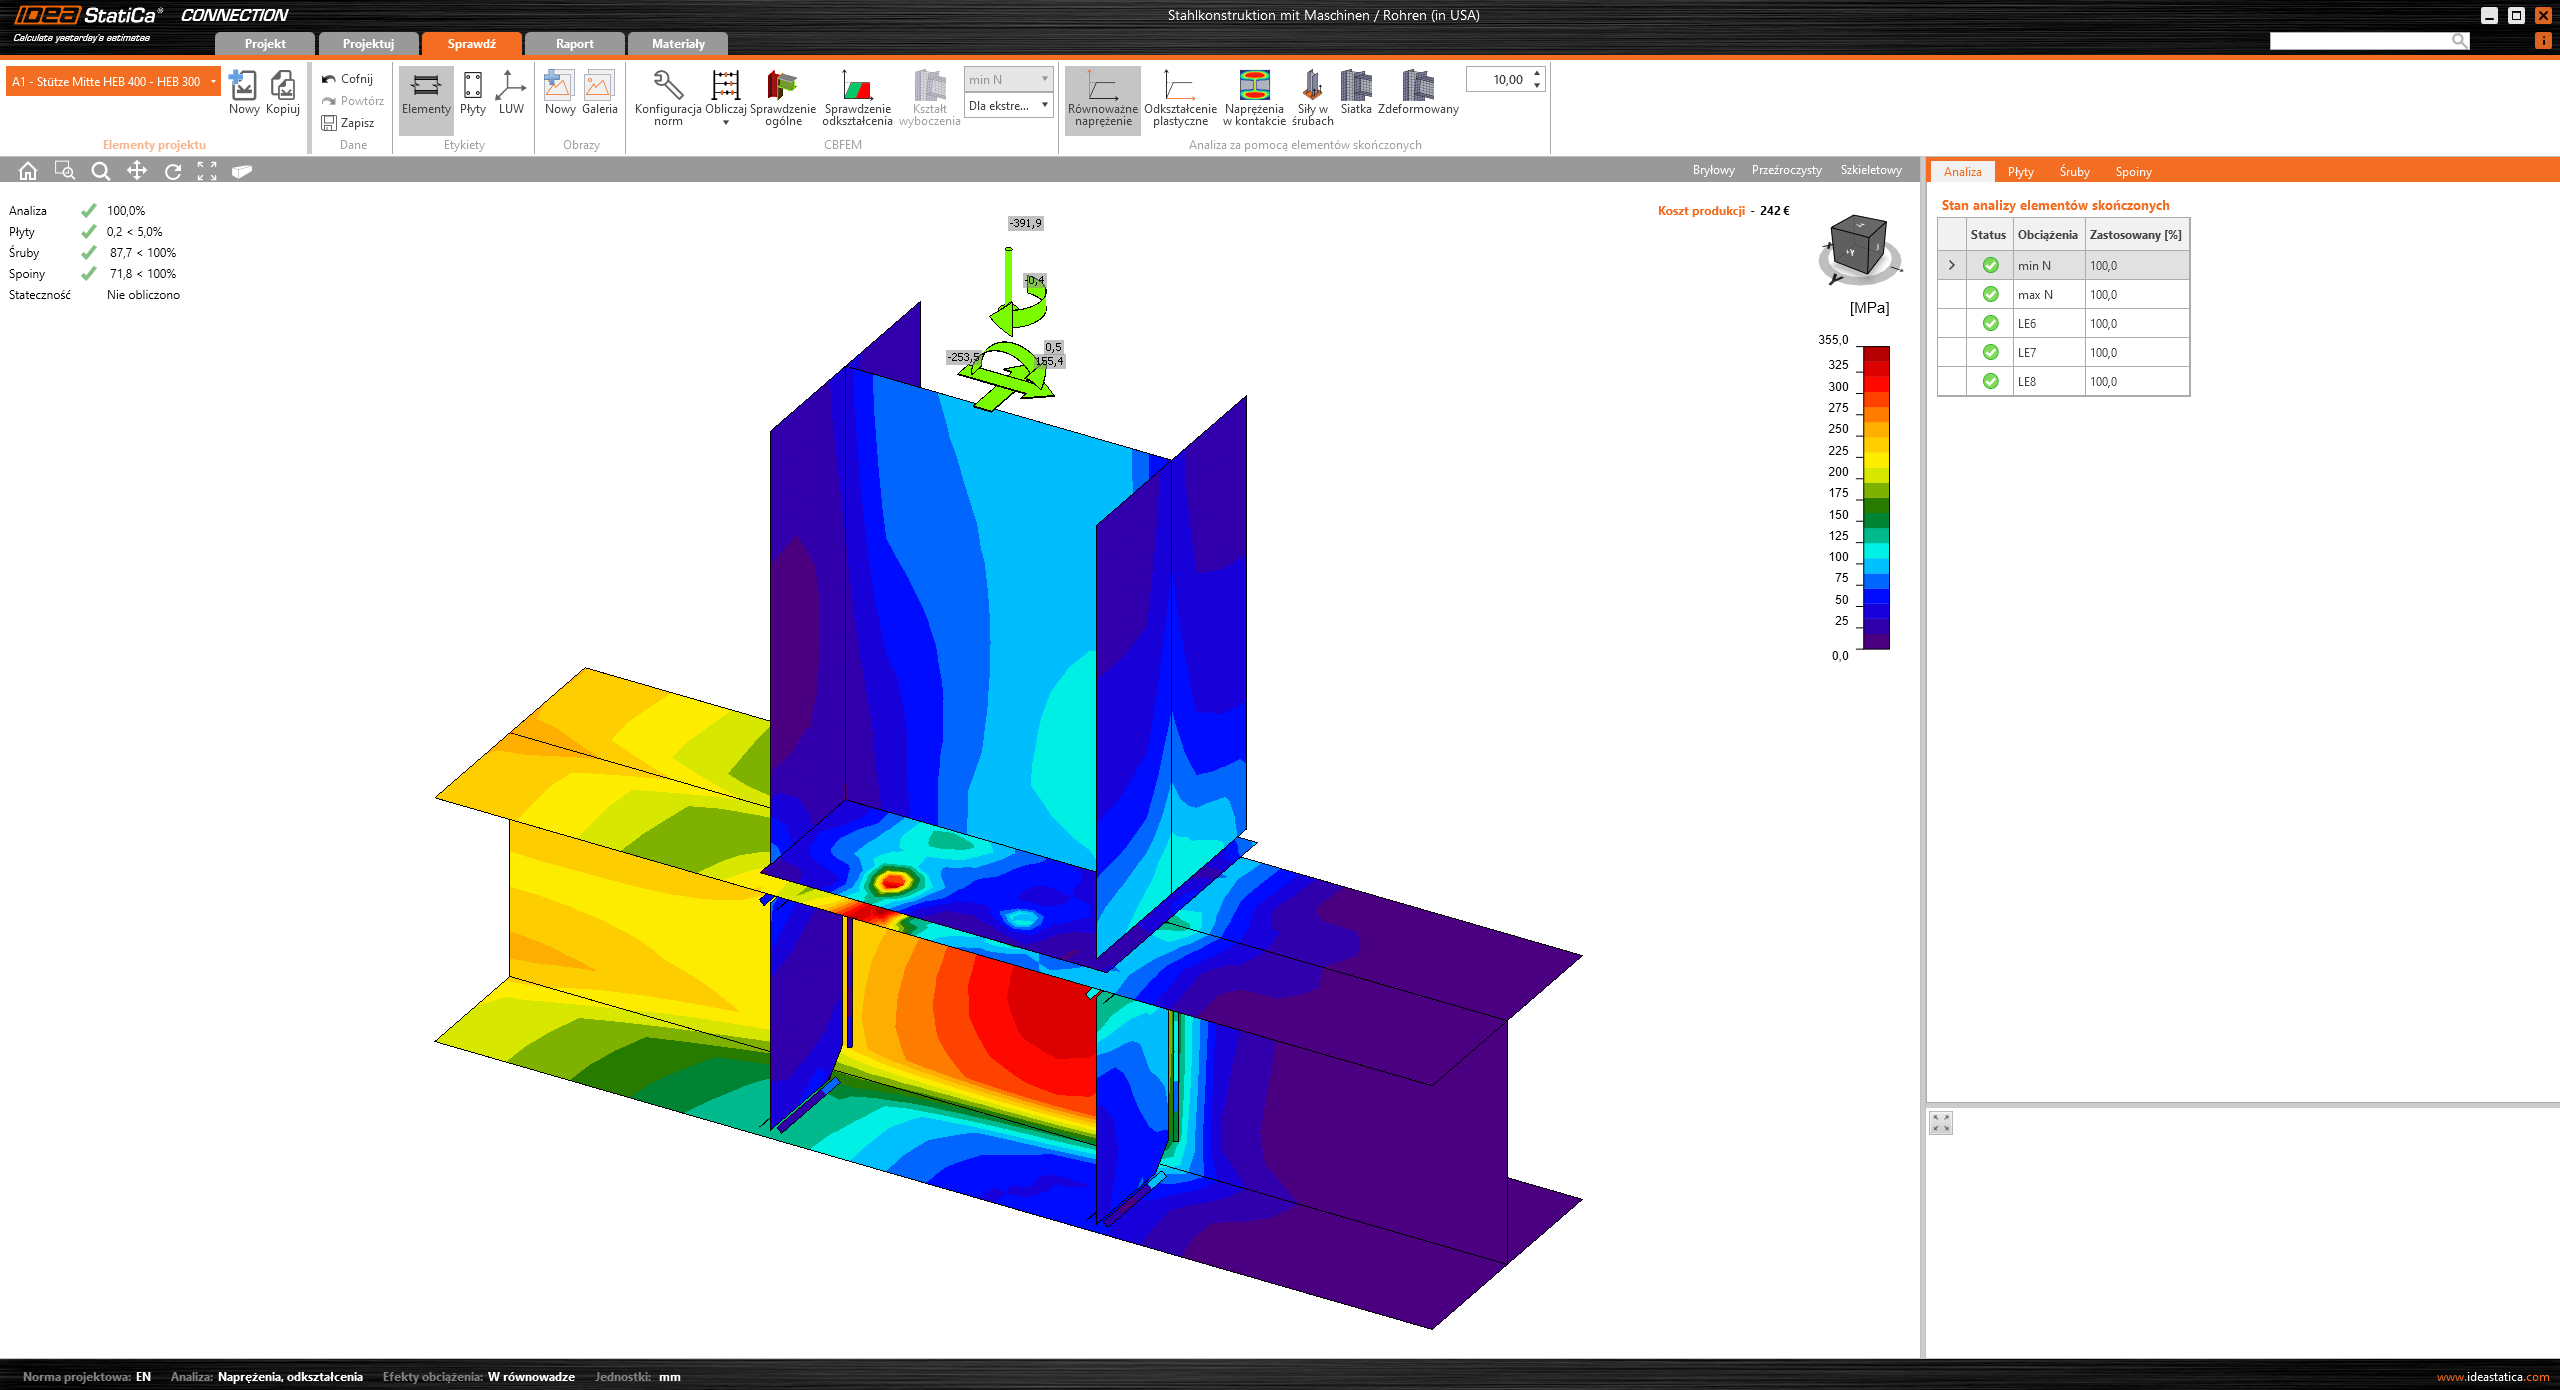2560x1390 pixels.
Task: Show Naprężenia w kontakcie
Action: pyautogui.click(x=1254, y=98)
